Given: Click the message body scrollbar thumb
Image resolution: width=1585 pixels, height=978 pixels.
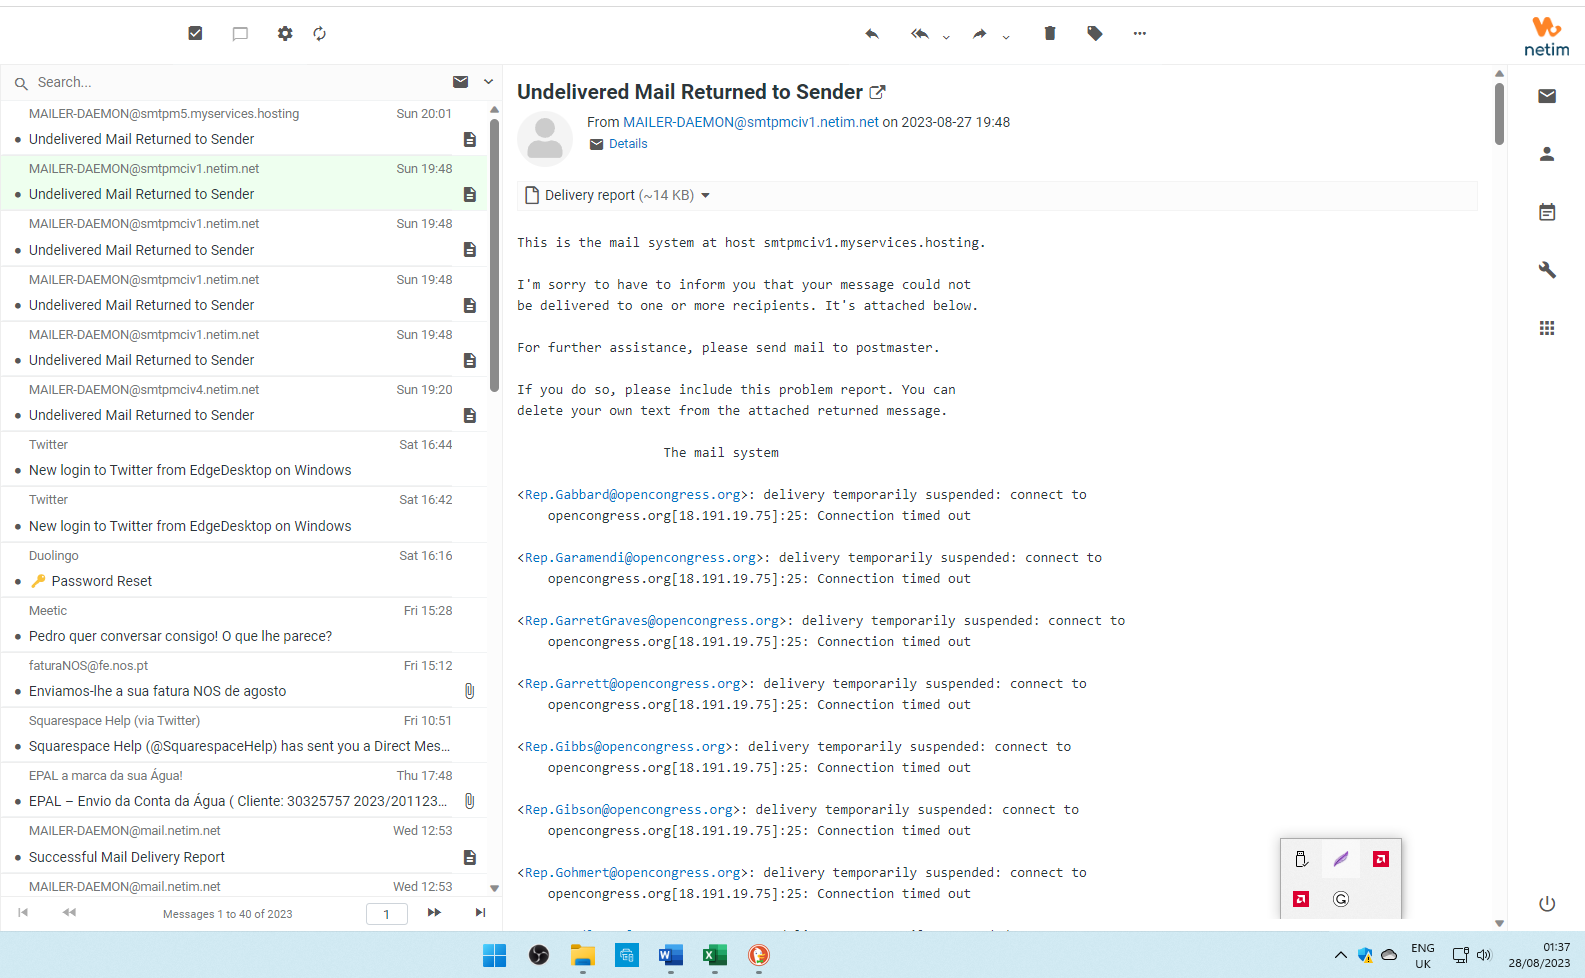Looking at the screenshot, I should click(1499, 113).
